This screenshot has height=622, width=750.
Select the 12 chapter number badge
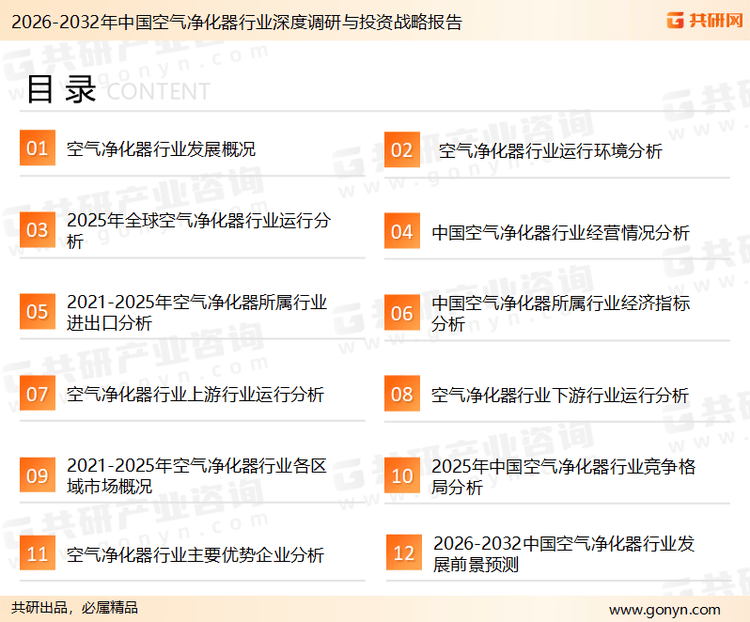(x=403, y=554)
